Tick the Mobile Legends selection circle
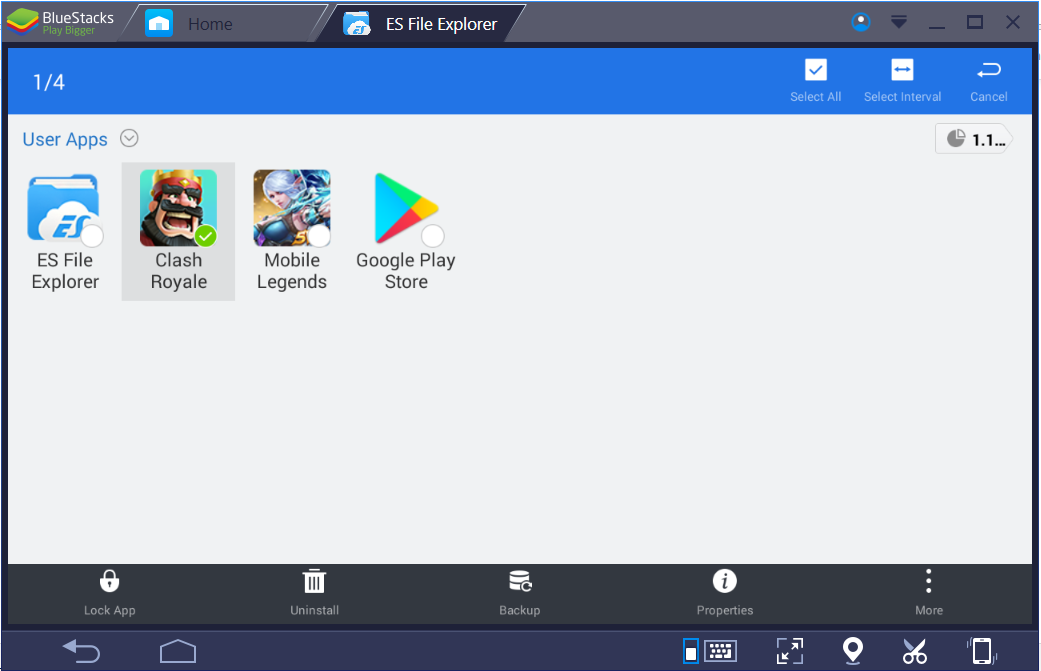This screenshot has width=1041, height=671. tap(319, 236)
